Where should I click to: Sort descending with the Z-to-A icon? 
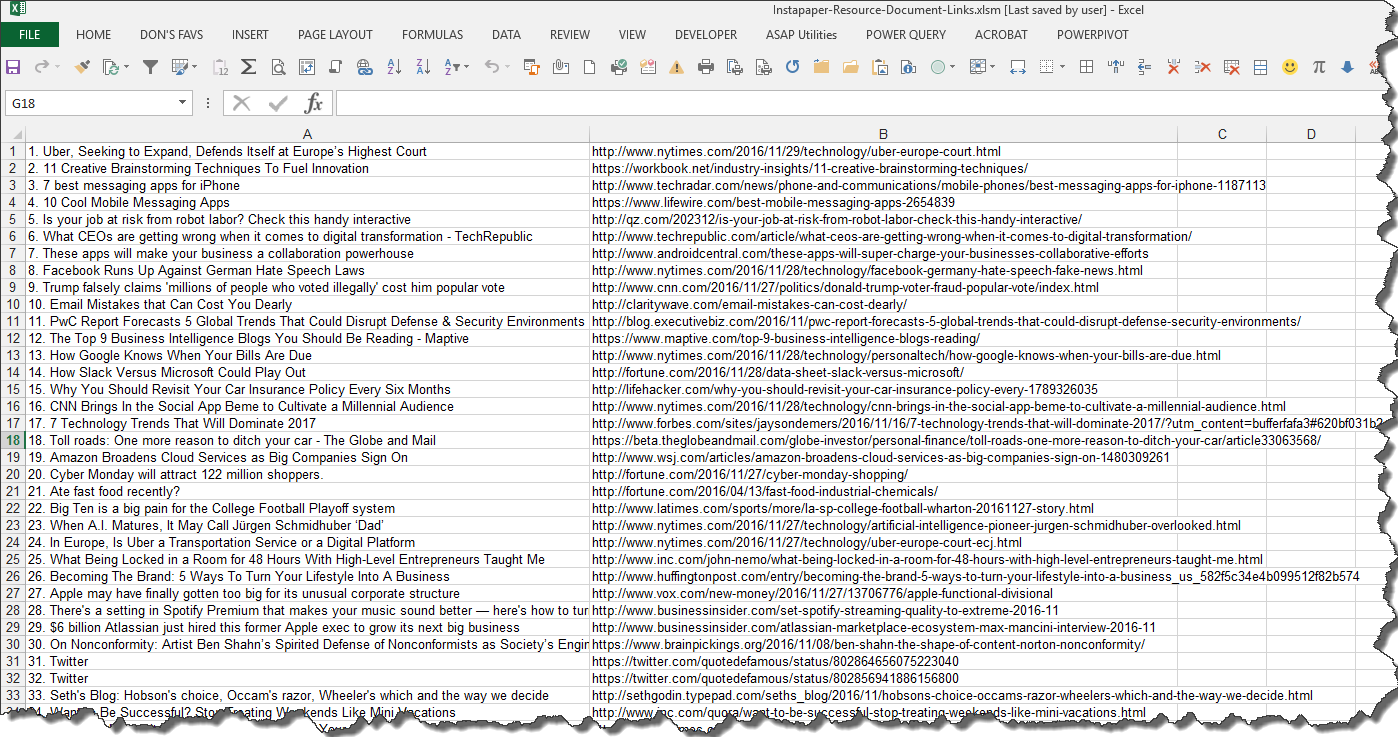[x=423, y=67]
